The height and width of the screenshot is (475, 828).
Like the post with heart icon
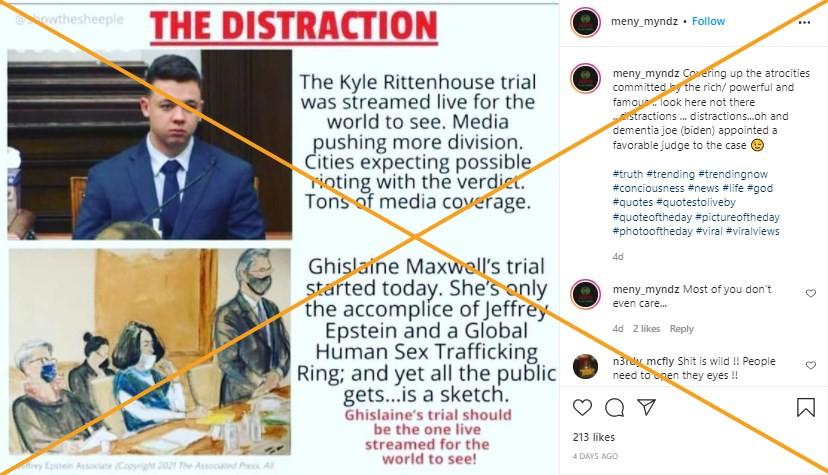coord(582,407)
